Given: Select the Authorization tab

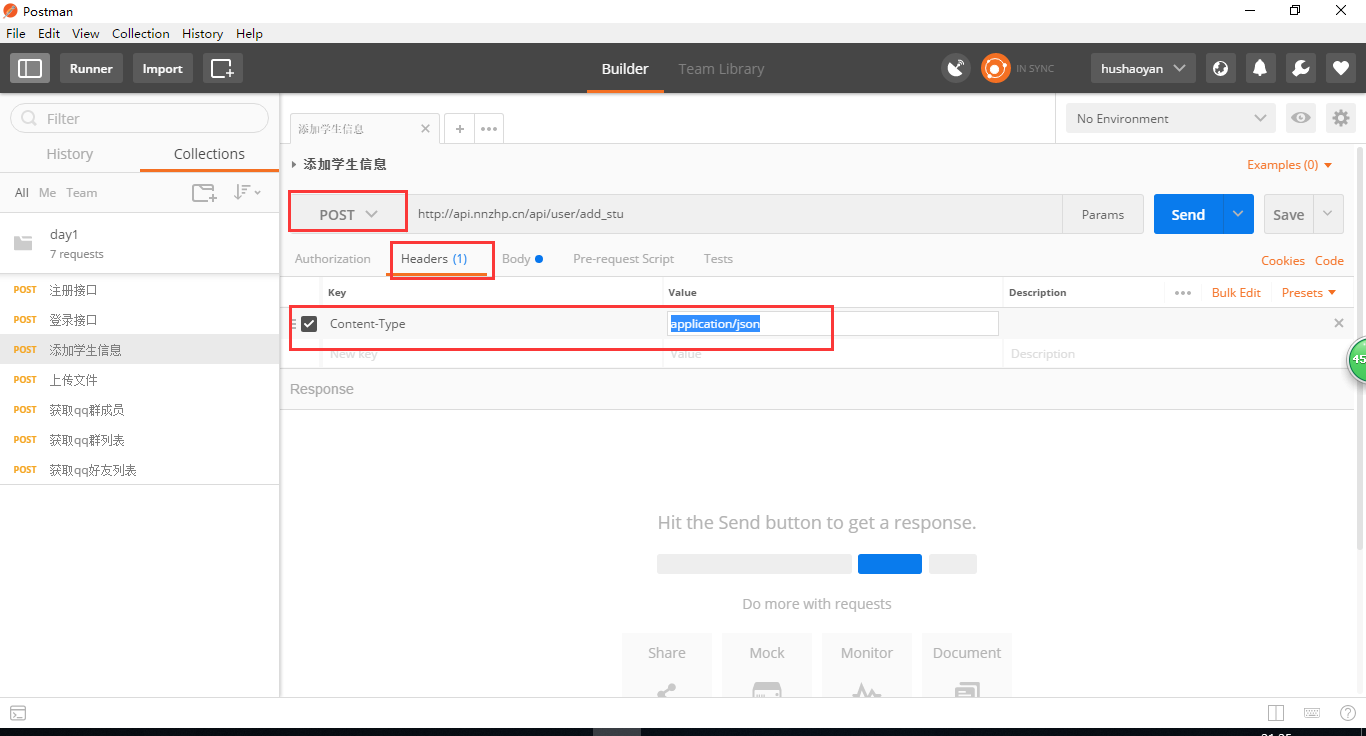Looking at the screenshot, I should tap(333, 258).
